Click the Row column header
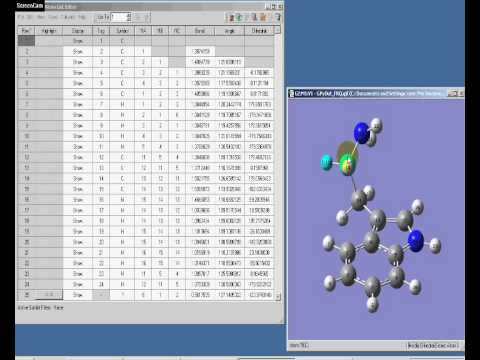The image size is (480, 360). point(26,31)
